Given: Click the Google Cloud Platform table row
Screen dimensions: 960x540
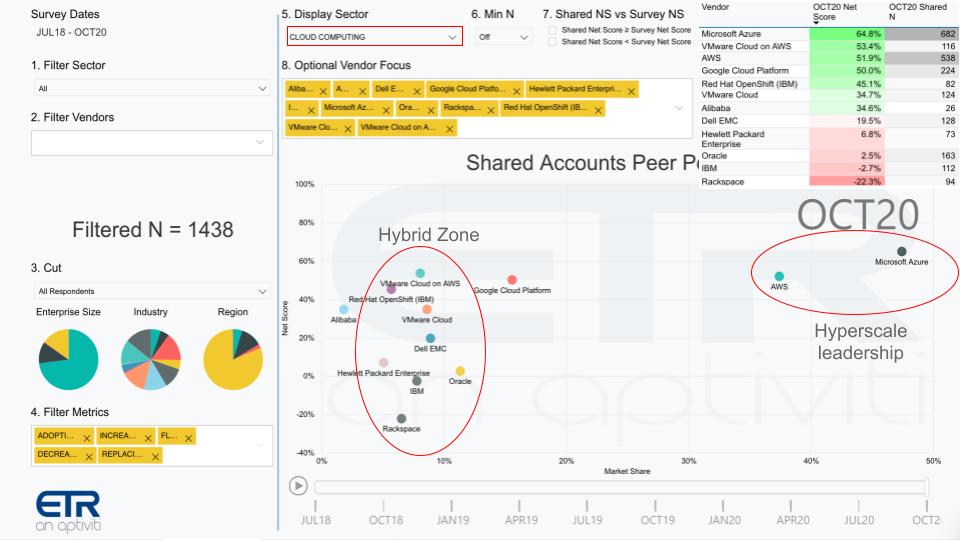Looking at the screenshot, I should pyautogui.click(x=828, y=71).
